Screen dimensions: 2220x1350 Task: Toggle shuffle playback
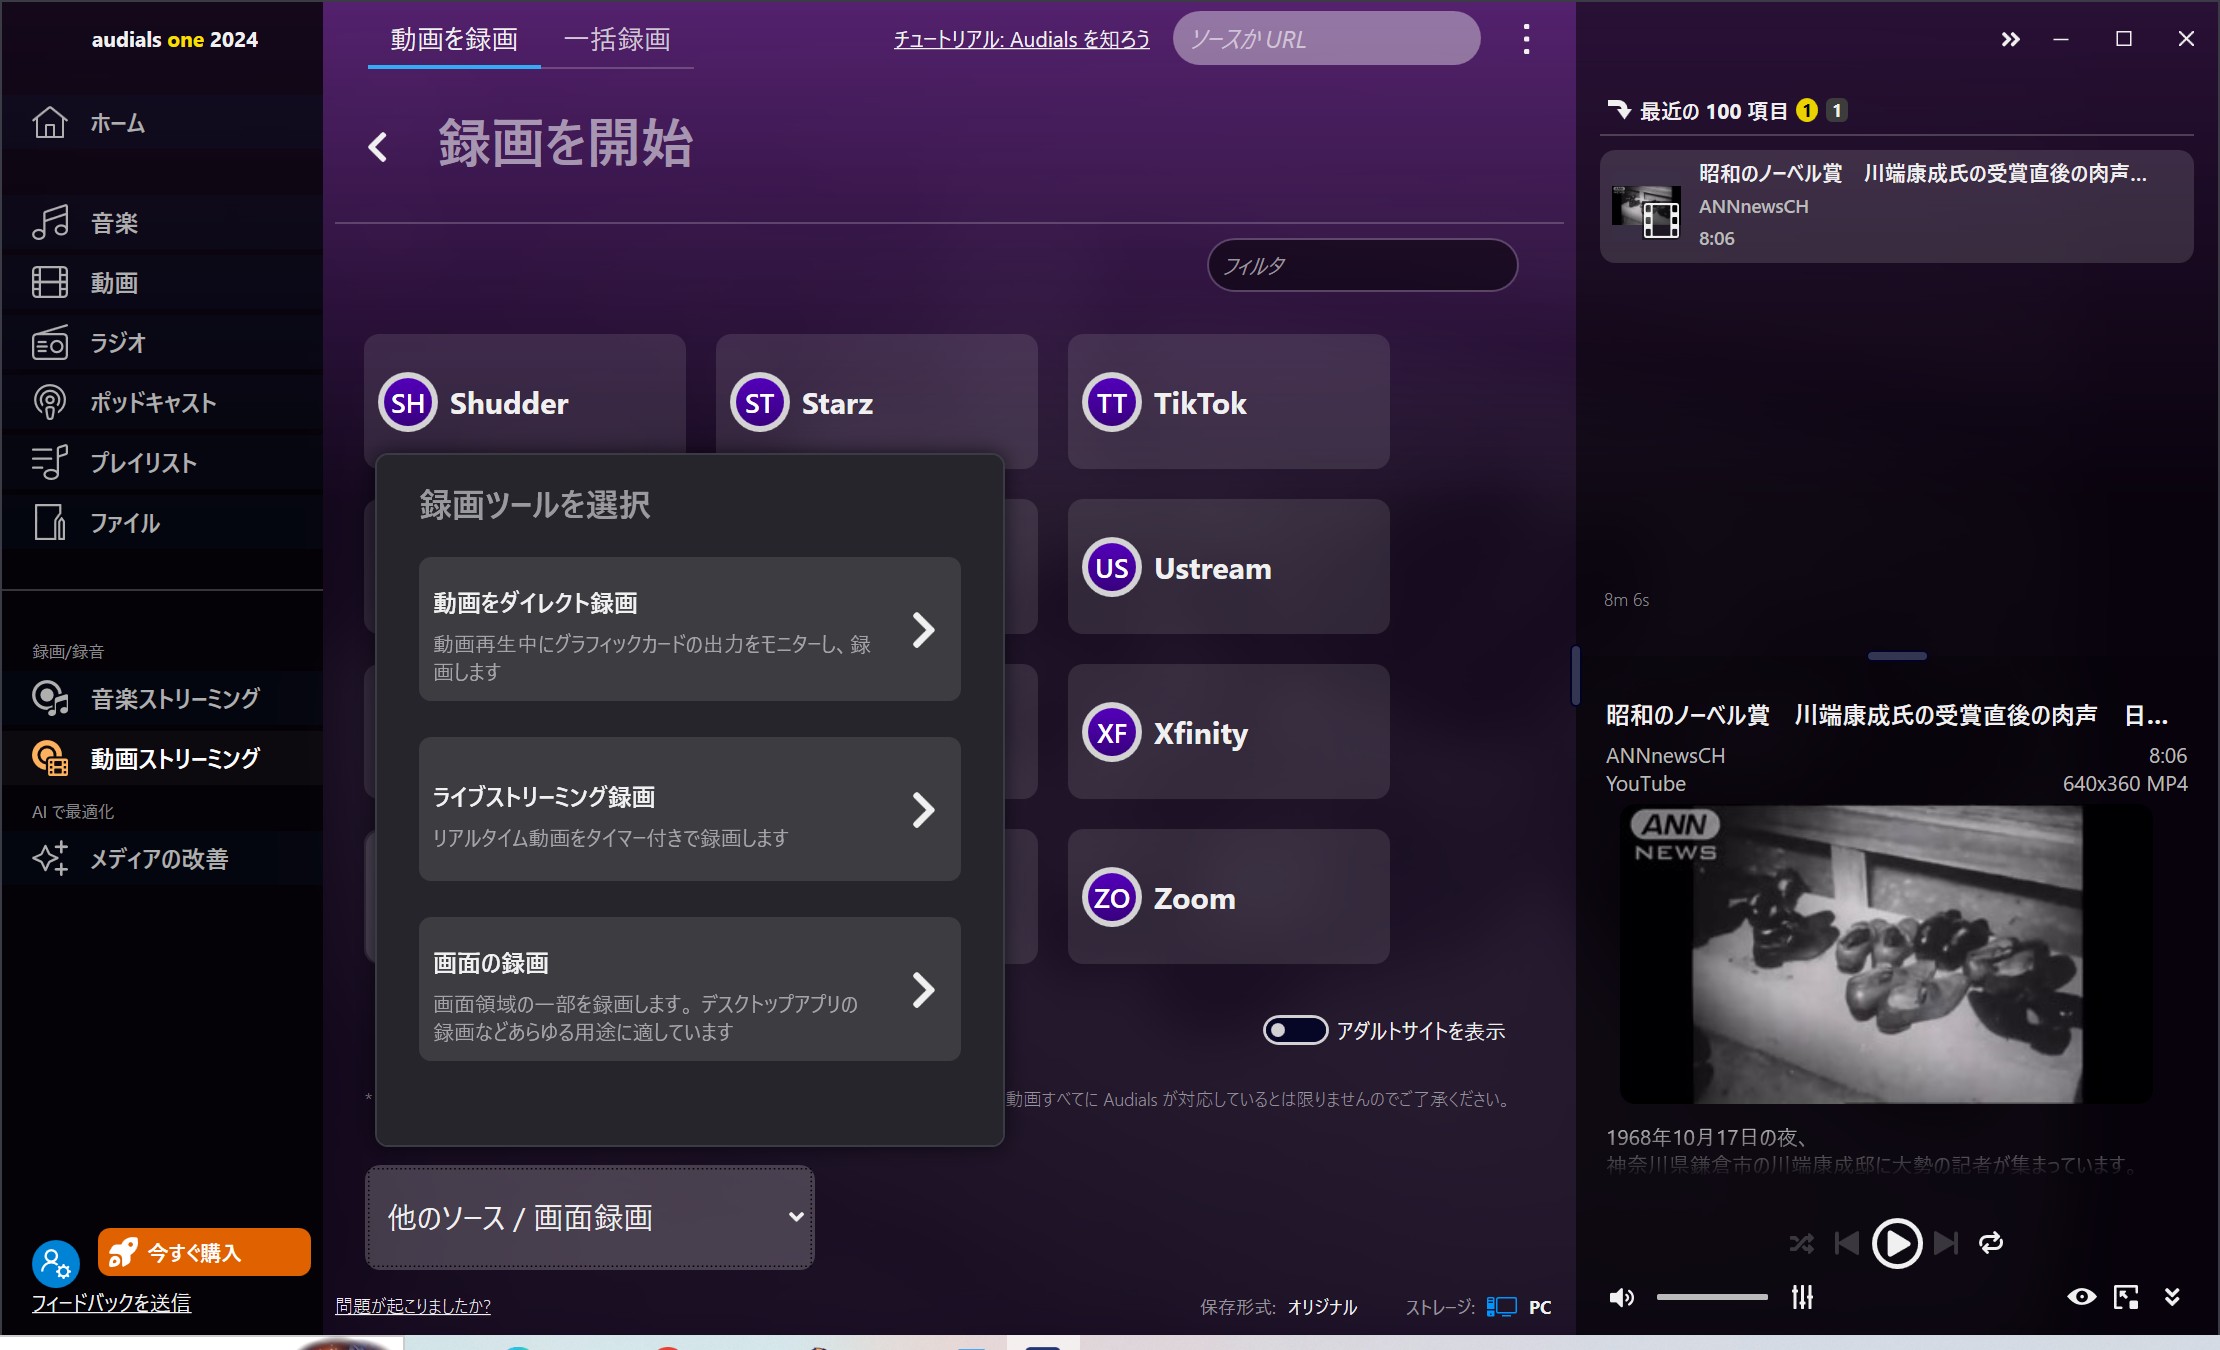click(1801, 1243)
